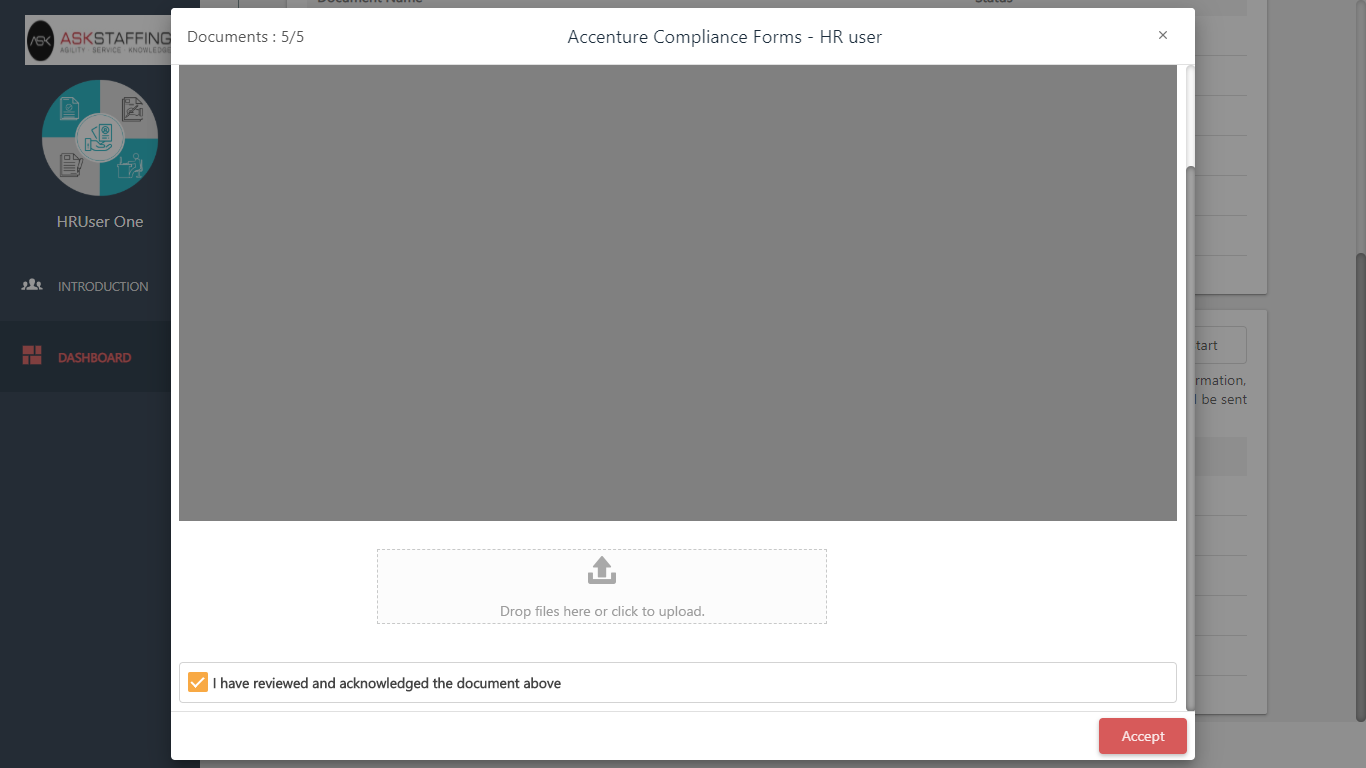Click 'Drop files here or click to upload' text
Image resolution: width=1366 pixels, height=768 pixels.
coord(602,611)
